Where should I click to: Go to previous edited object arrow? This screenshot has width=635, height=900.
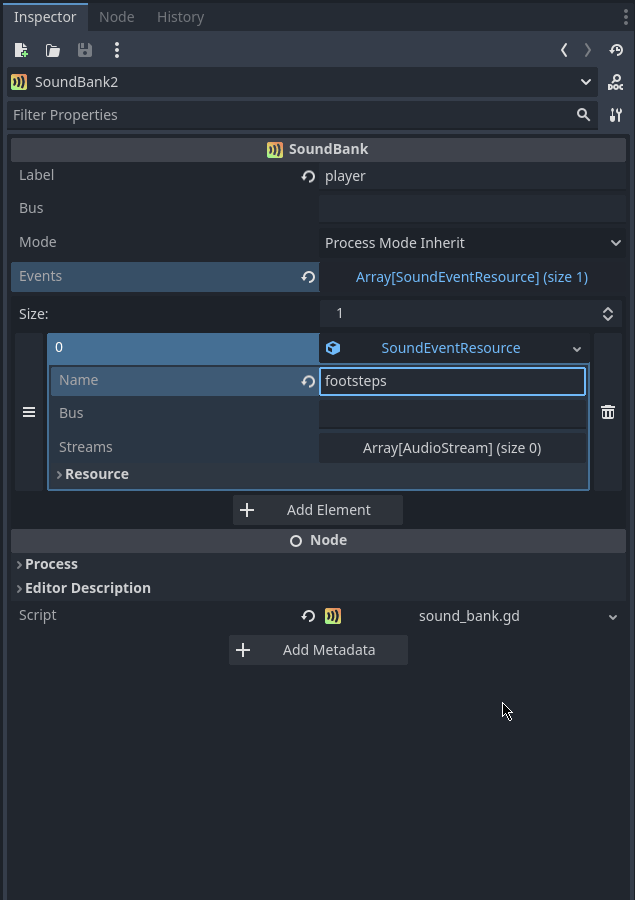click(564, 50)
